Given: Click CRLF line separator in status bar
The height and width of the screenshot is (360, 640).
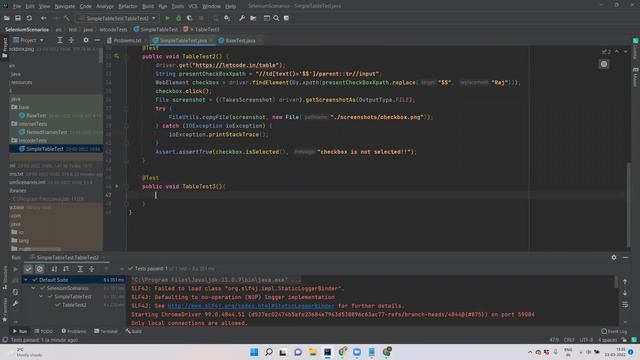Looking at the screenshot, I should point(569,340).
